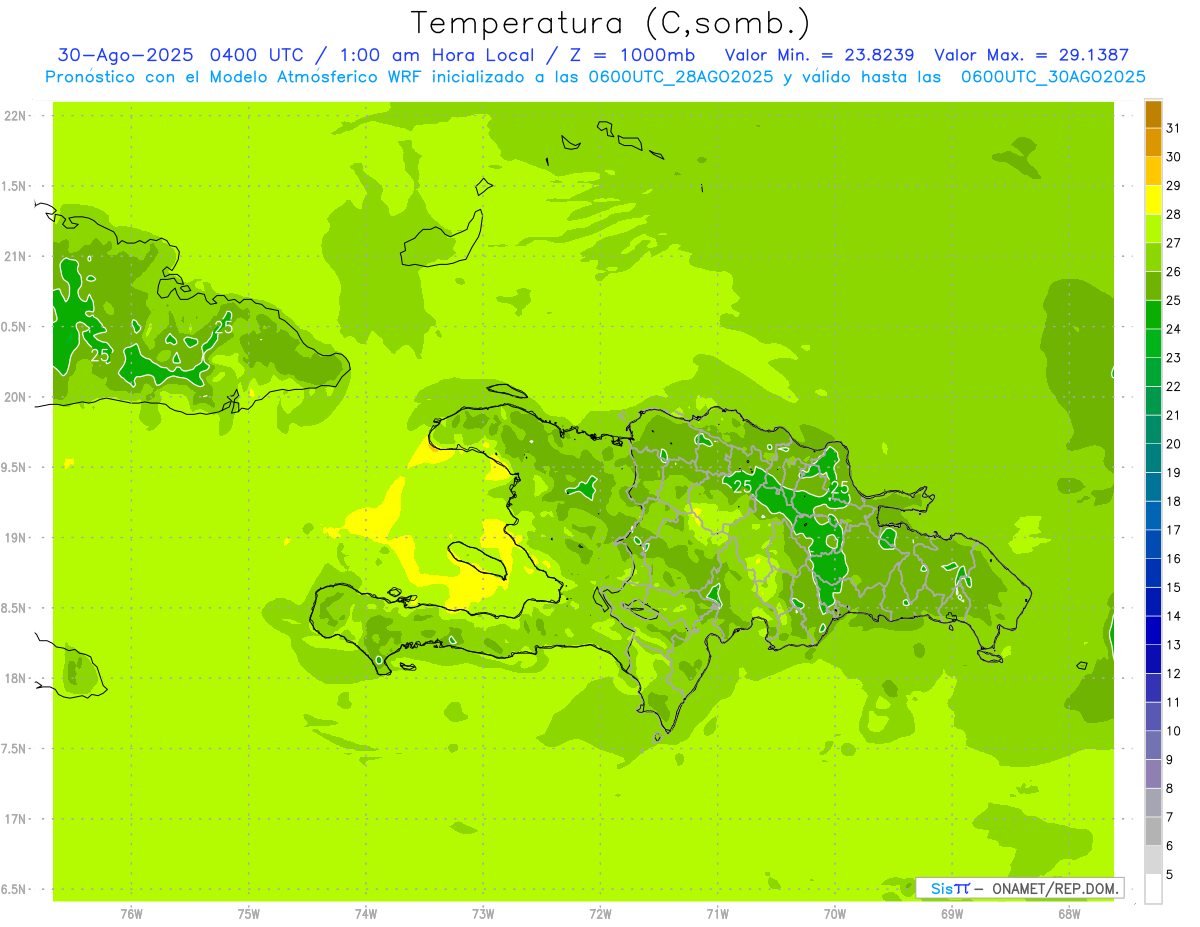
Task: Click the "Pronóstico con el Modelo Atmosférico WRF" line
Action: 595,77
